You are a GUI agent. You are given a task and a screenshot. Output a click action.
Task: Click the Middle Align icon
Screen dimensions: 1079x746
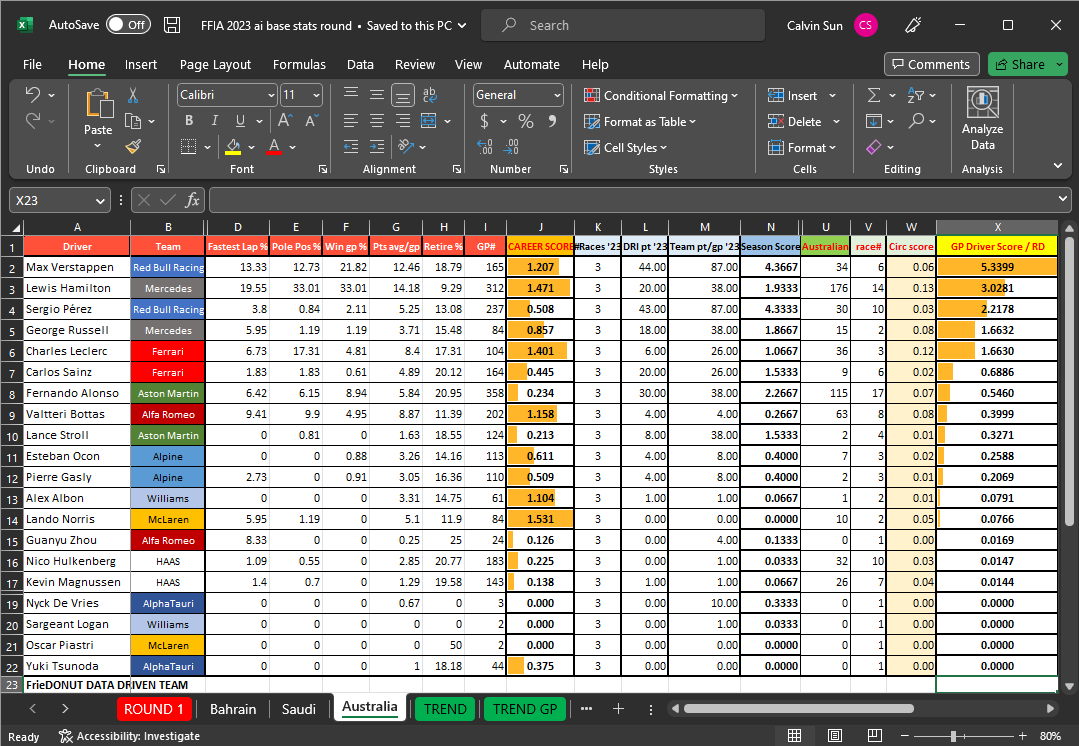[x=376, y=95]
